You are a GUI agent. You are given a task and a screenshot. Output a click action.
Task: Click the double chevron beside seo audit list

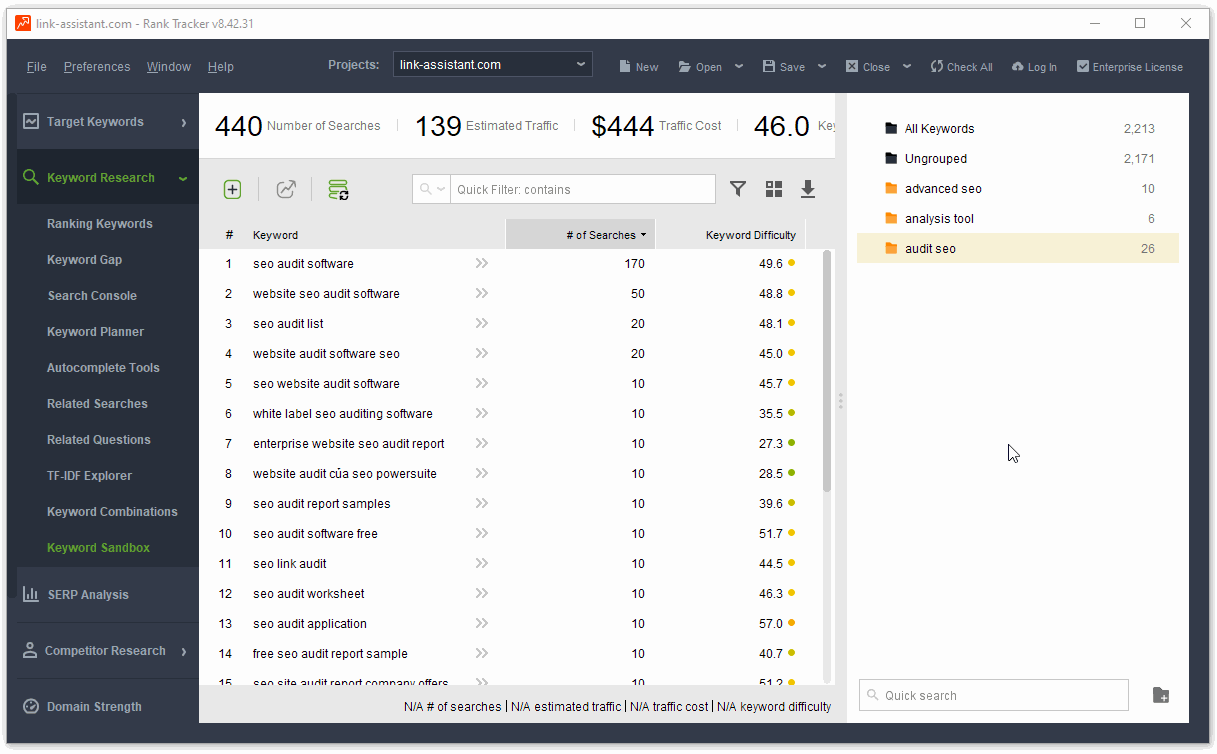pyautogui.click(x=482, y=323)
